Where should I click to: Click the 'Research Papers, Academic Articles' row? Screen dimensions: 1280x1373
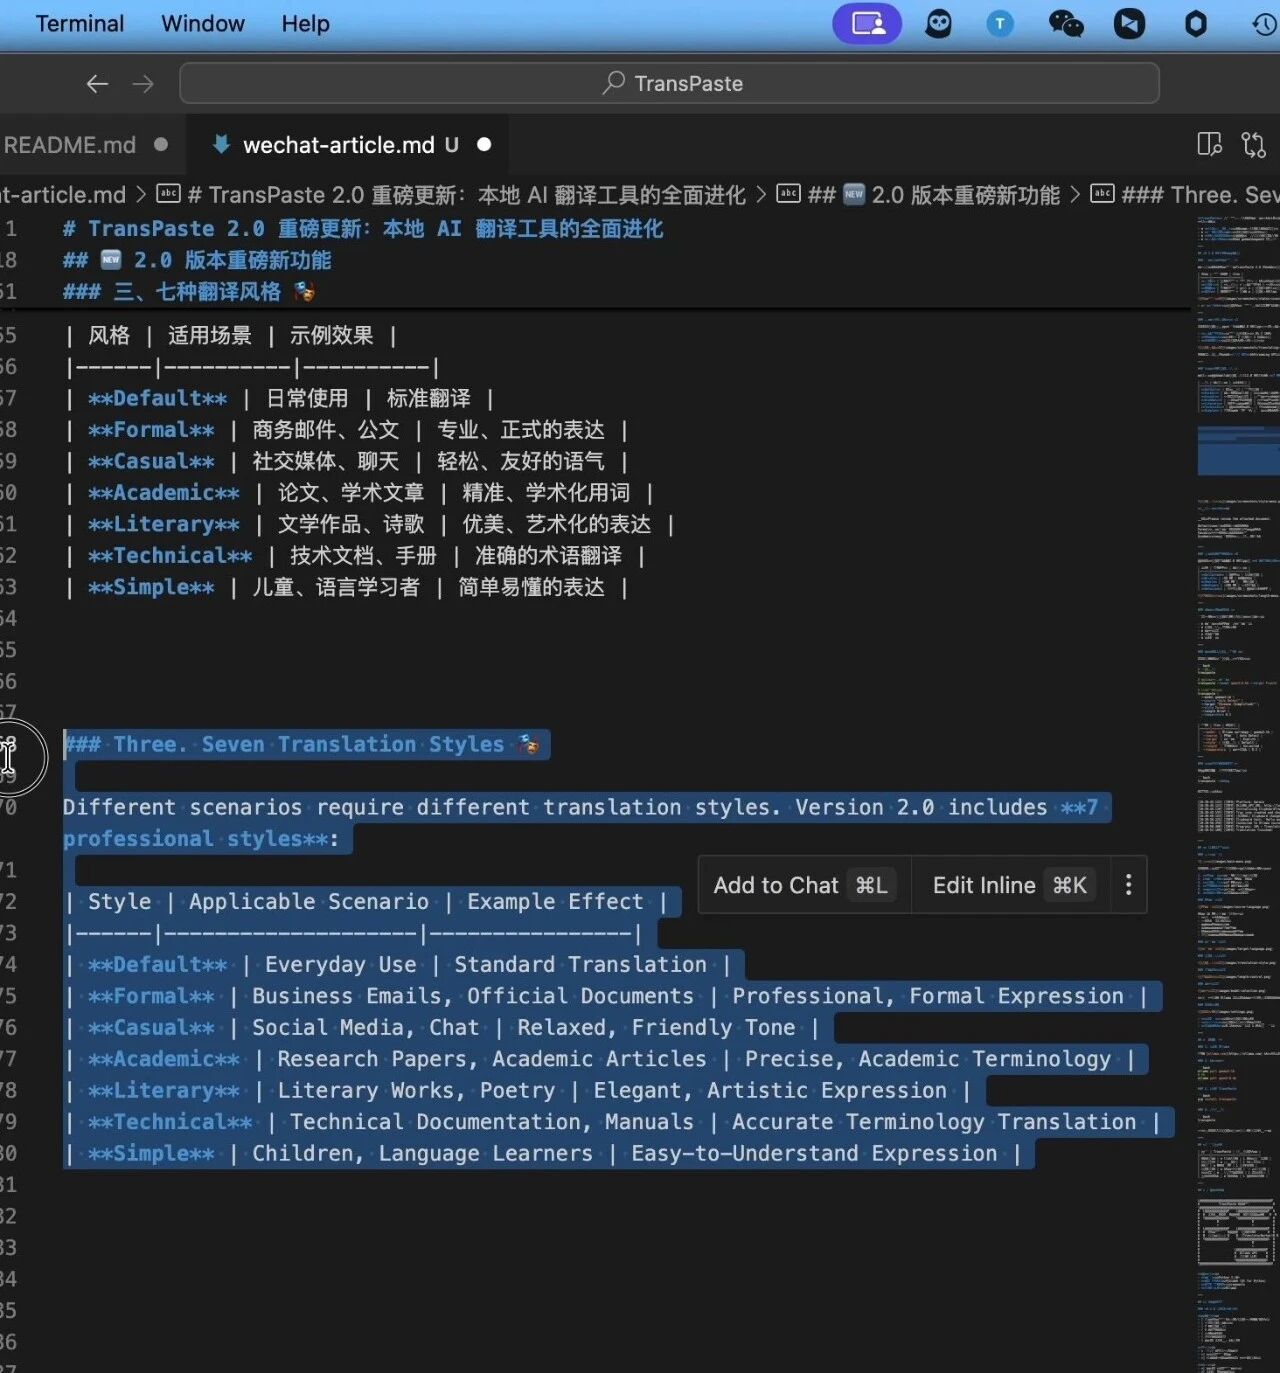click(600, 1059)
